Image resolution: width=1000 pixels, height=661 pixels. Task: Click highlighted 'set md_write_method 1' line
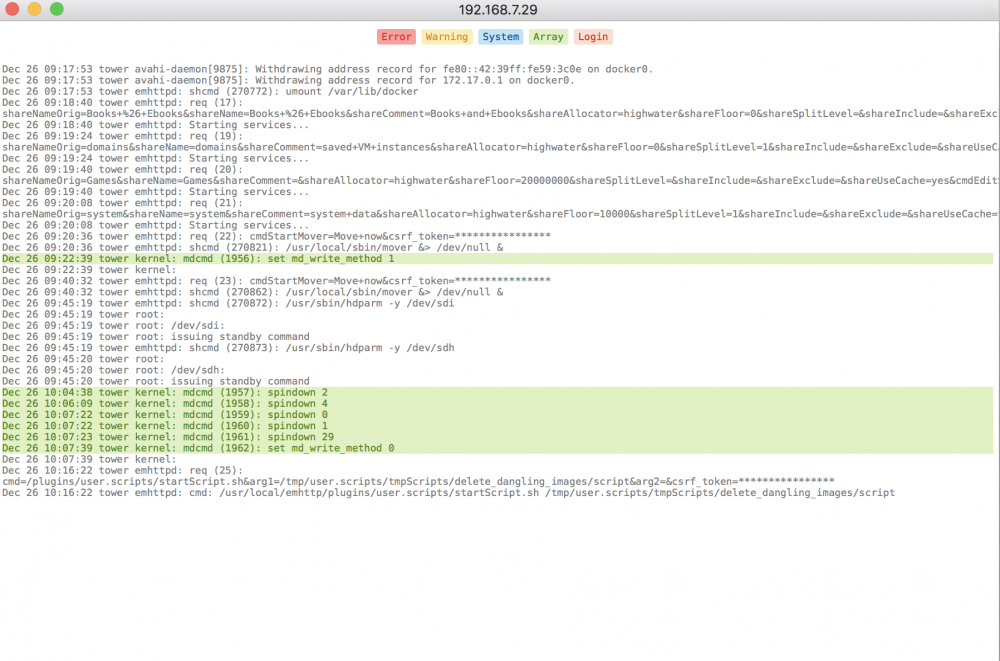point(497,258)
